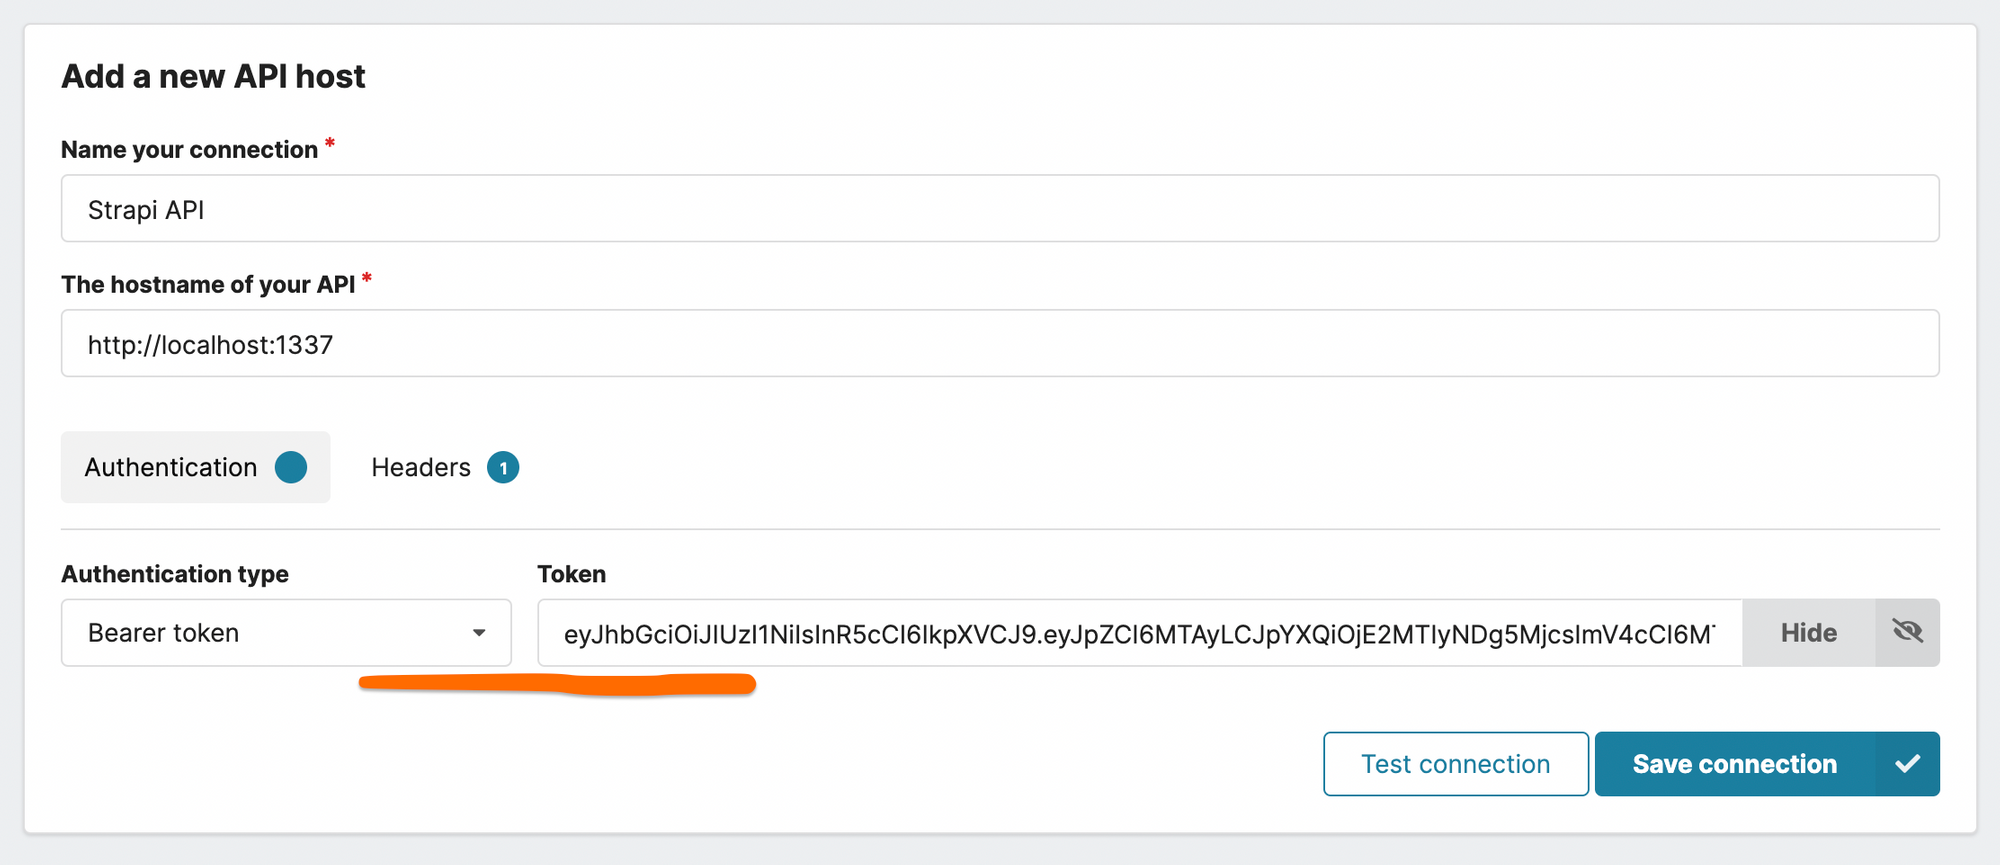Image resolution: width=2000 pixels, height=865 pixels.
Task: Click the hostname field showing http://localhost:1337
Action: [x=1000, y=343]
